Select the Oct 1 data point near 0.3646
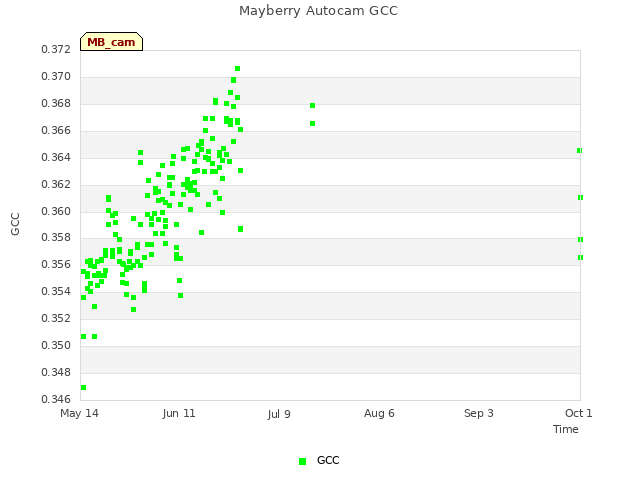Image resolution: width=640 pixels, height=480 pixels. pos(580,151)
